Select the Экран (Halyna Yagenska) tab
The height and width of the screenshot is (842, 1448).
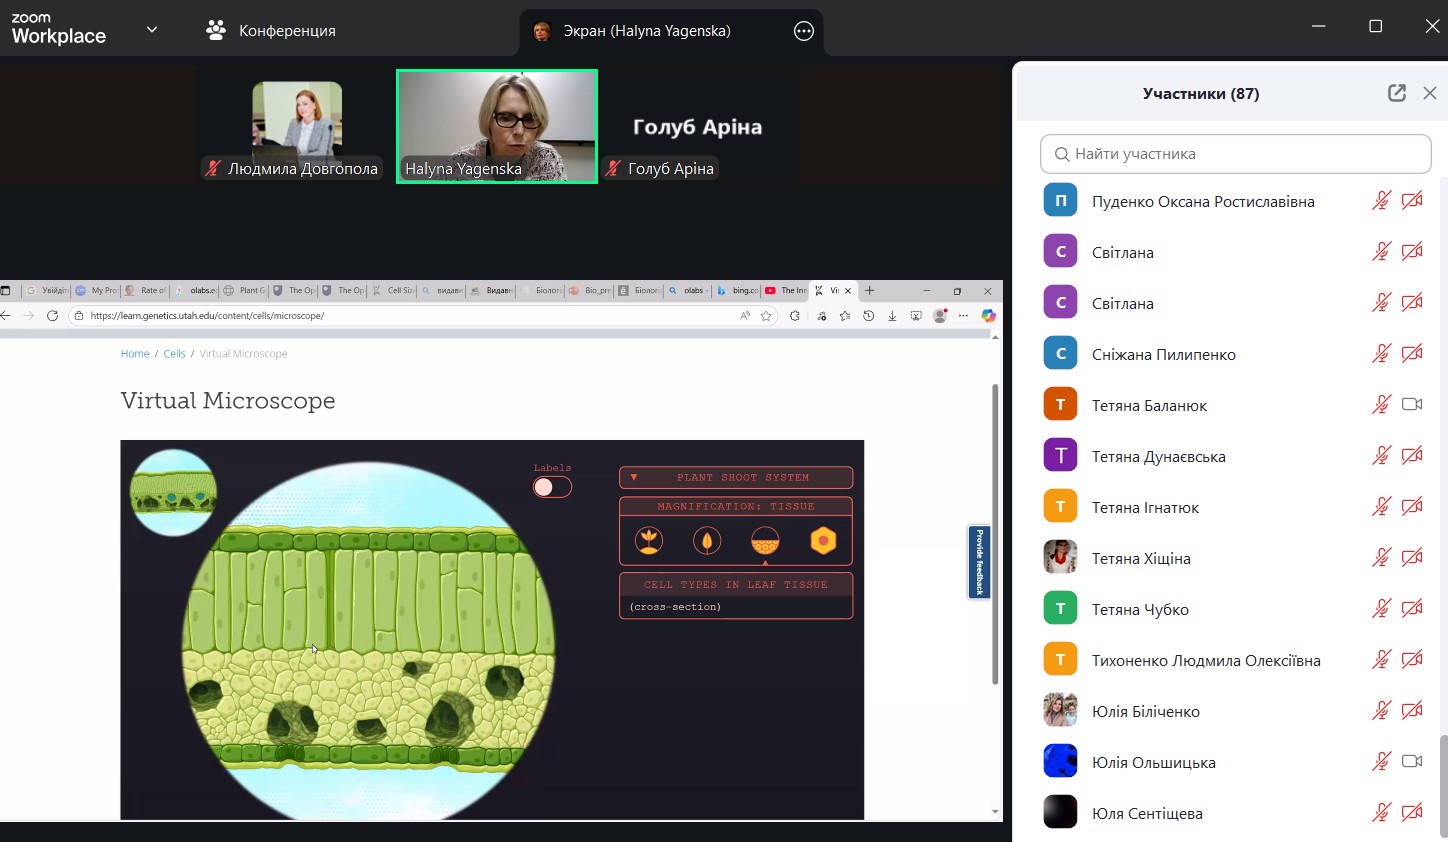(x=646, y=31)
